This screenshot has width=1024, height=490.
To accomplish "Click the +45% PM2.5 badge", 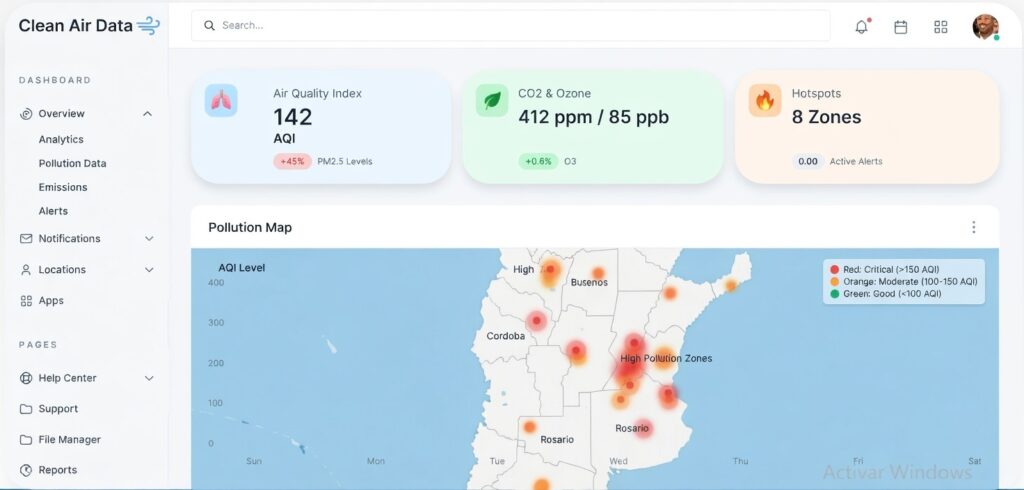I will coord(292,161).
